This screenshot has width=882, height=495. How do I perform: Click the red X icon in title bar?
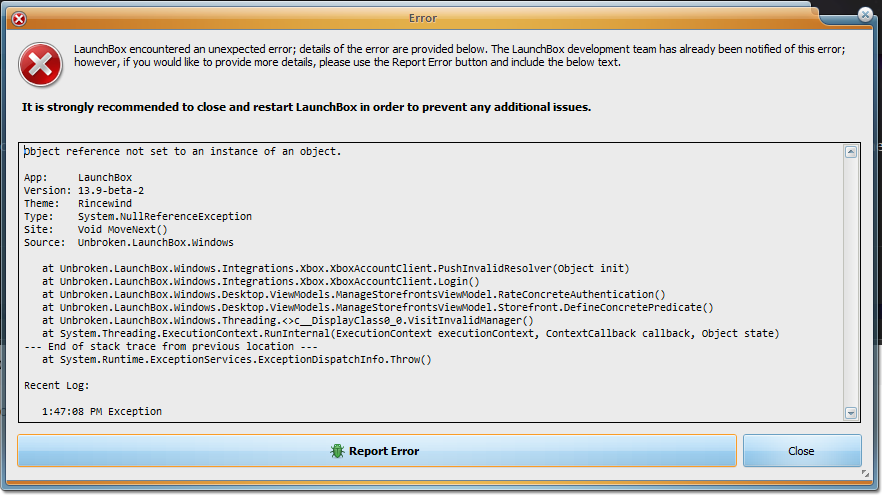[19, 19]
